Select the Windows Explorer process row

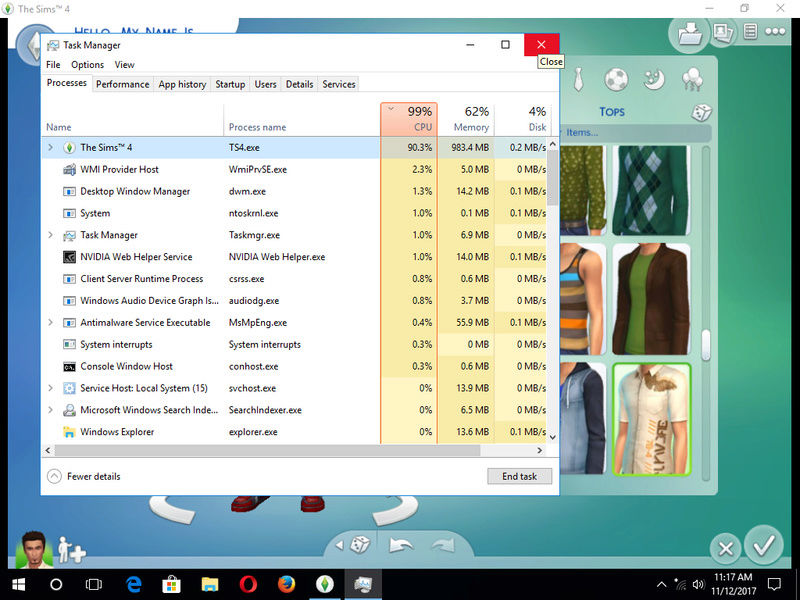click(294, 432)
